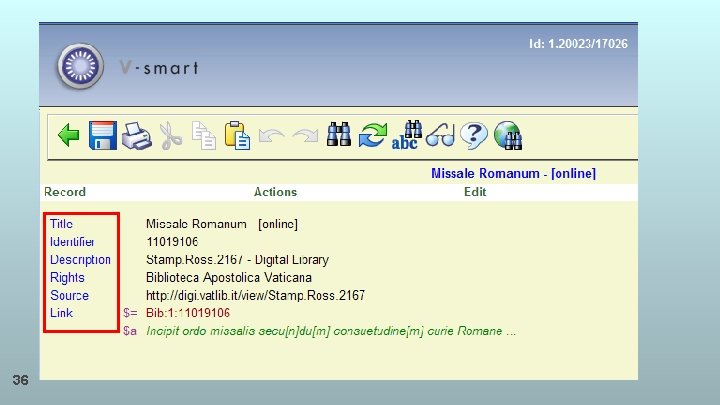Paste with the clipboard icon
The height and width of the screenshot is (405, 720).
(x=237, y=136)
